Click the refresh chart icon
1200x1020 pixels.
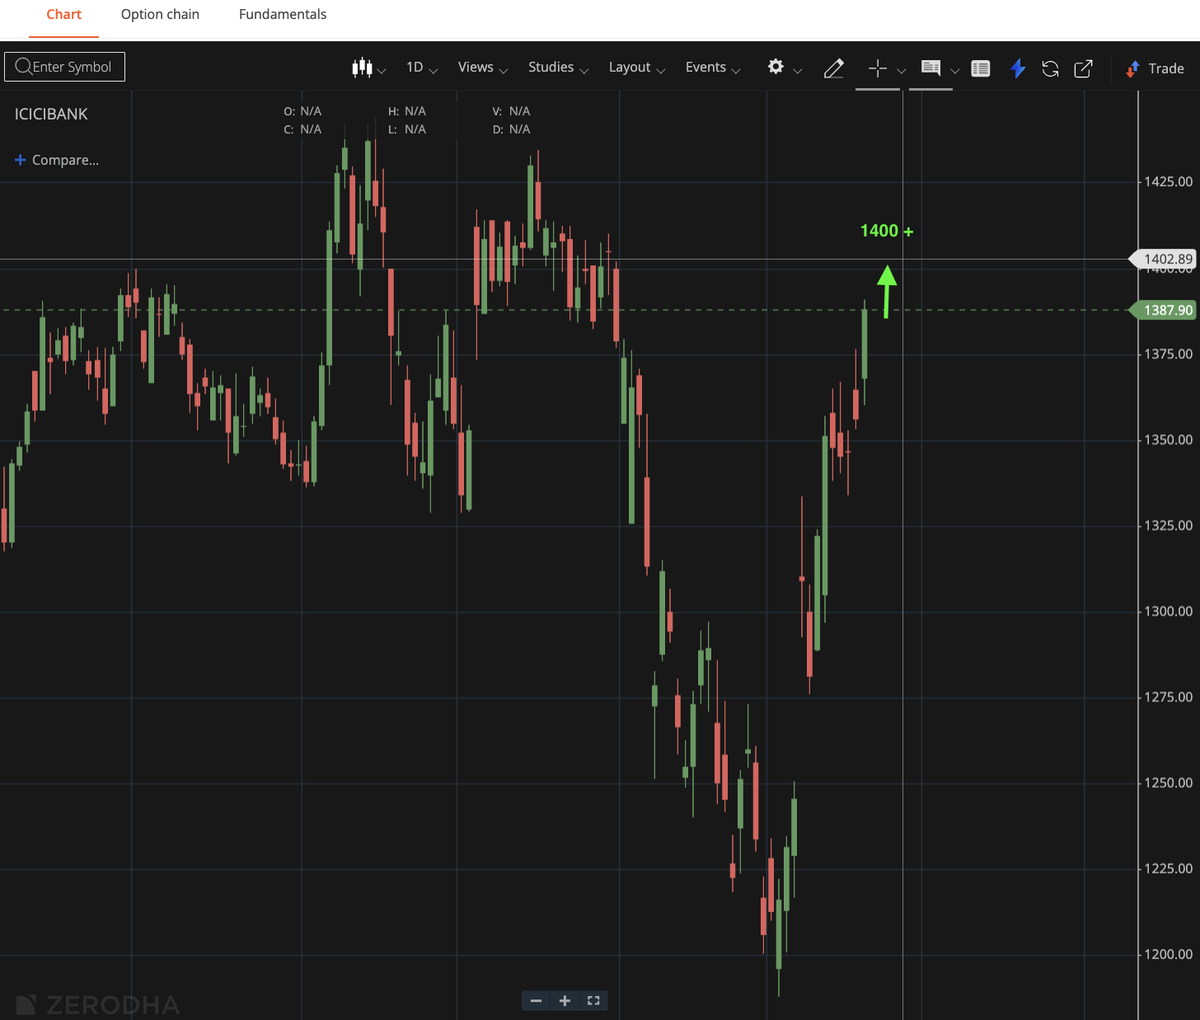1050,68
